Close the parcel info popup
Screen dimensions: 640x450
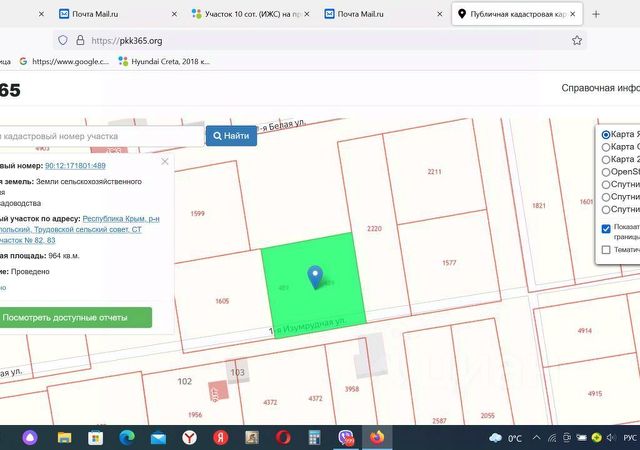point(164,162)
